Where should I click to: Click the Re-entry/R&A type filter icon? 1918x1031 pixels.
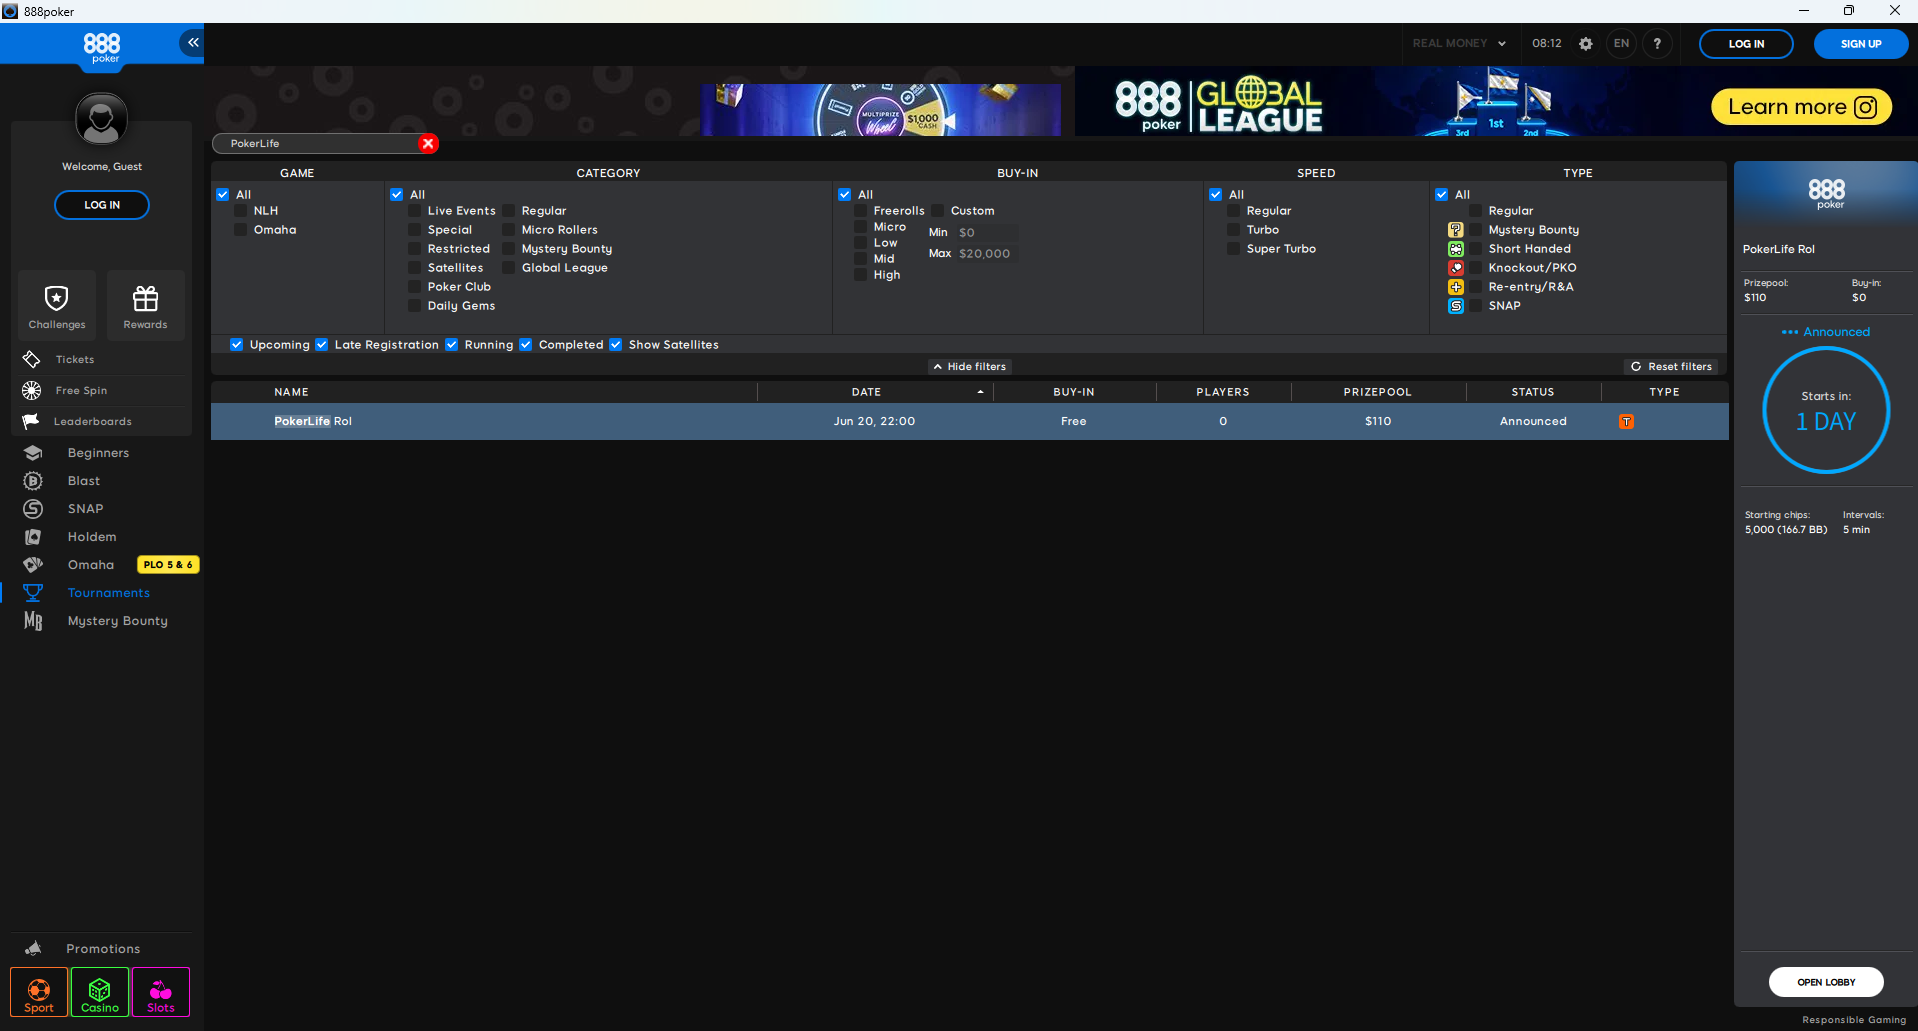tap(1456, 287)
